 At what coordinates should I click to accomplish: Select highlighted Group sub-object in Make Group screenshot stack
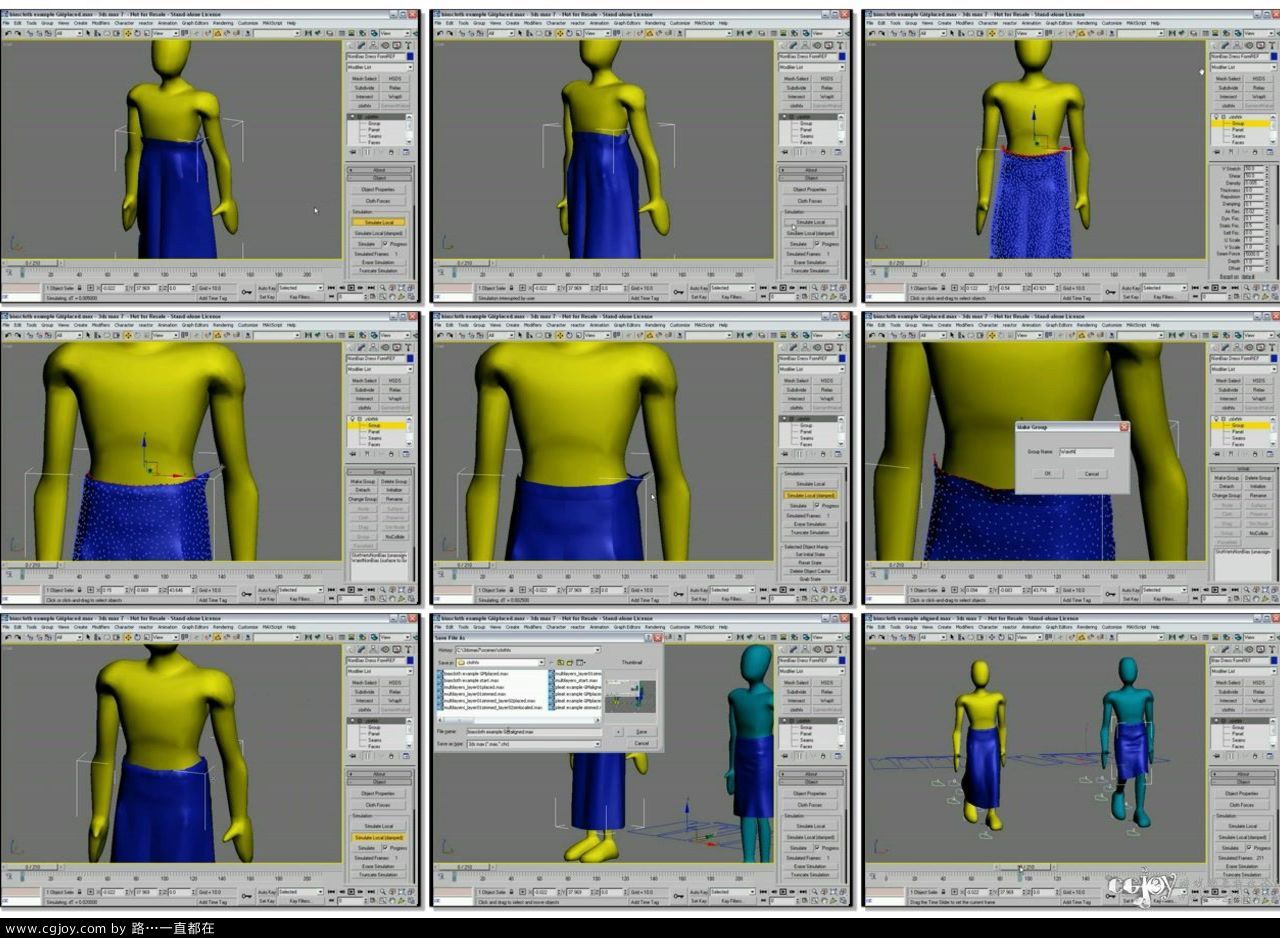[1241, 425]
